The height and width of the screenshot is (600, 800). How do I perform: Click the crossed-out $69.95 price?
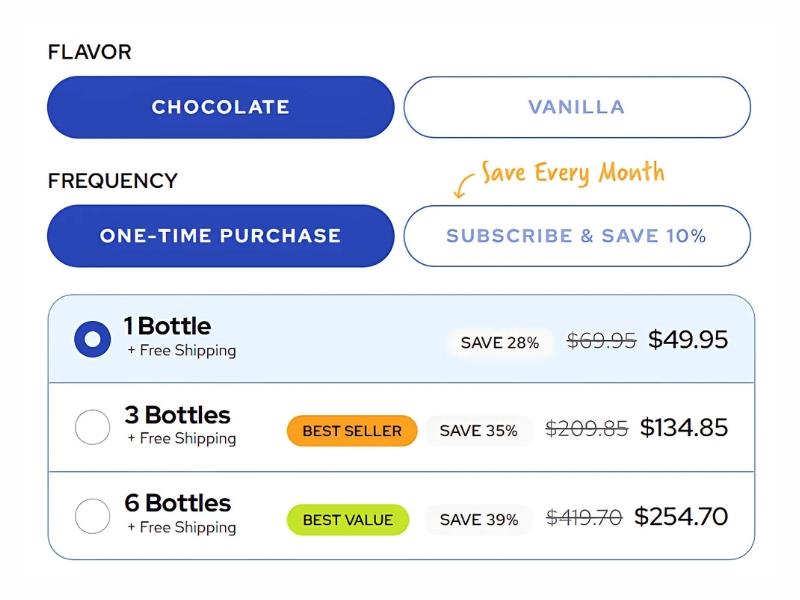(601, 341)
